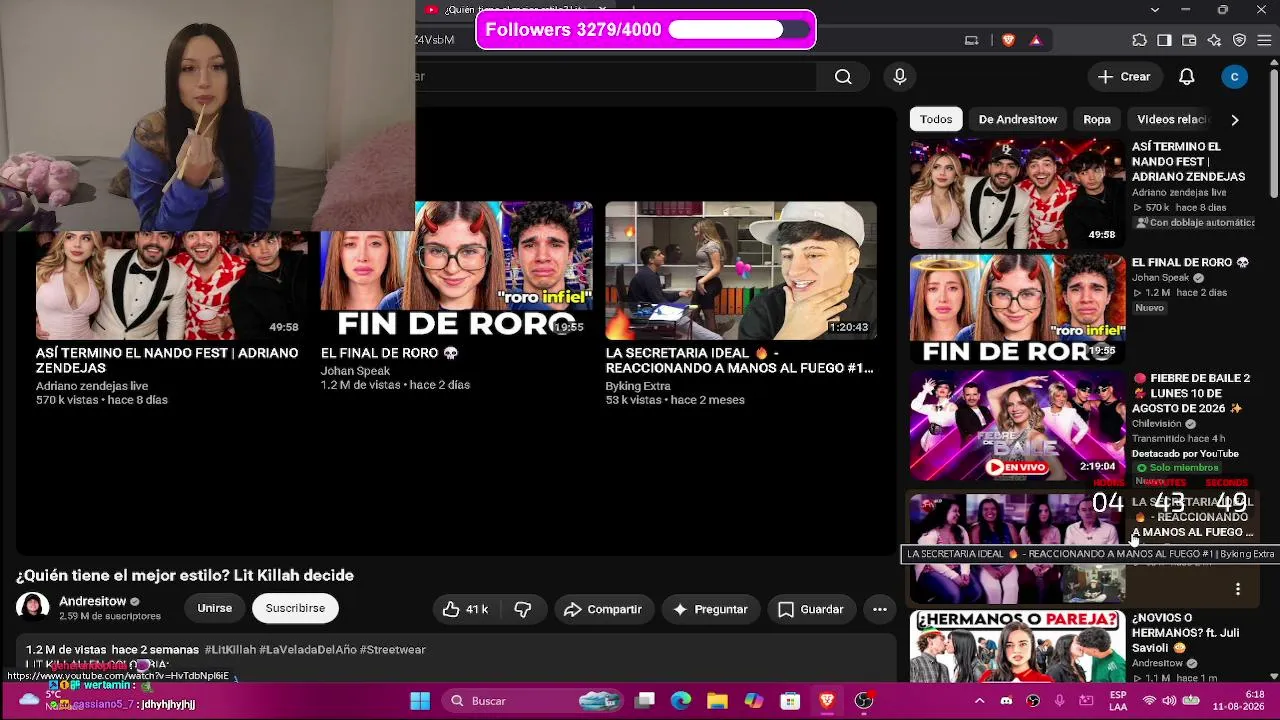Viewport: 1280px width, 720px height.
Task: Open Task View on the taskbar
Action: click(x=645, y=701)
